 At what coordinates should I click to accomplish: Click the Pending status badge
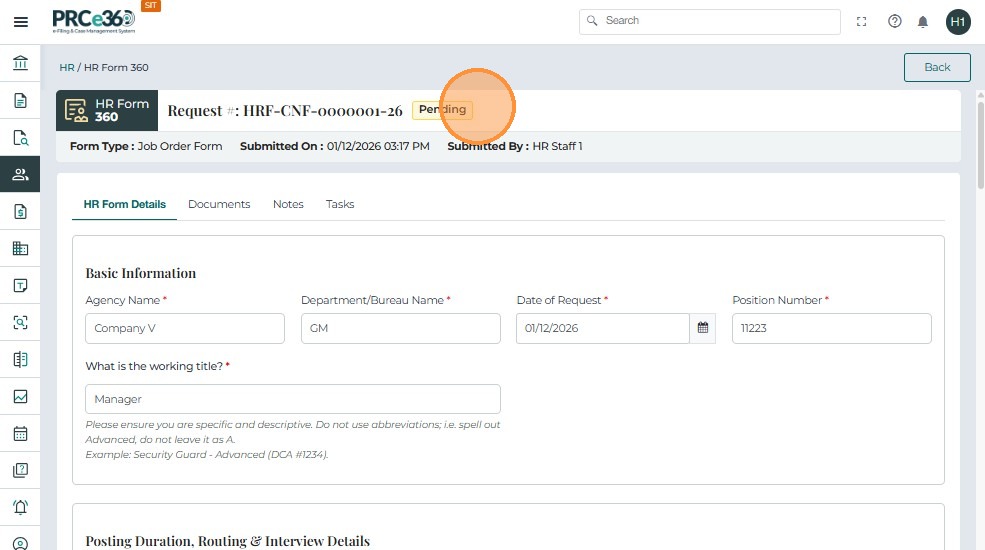click(x=442, y=109)
